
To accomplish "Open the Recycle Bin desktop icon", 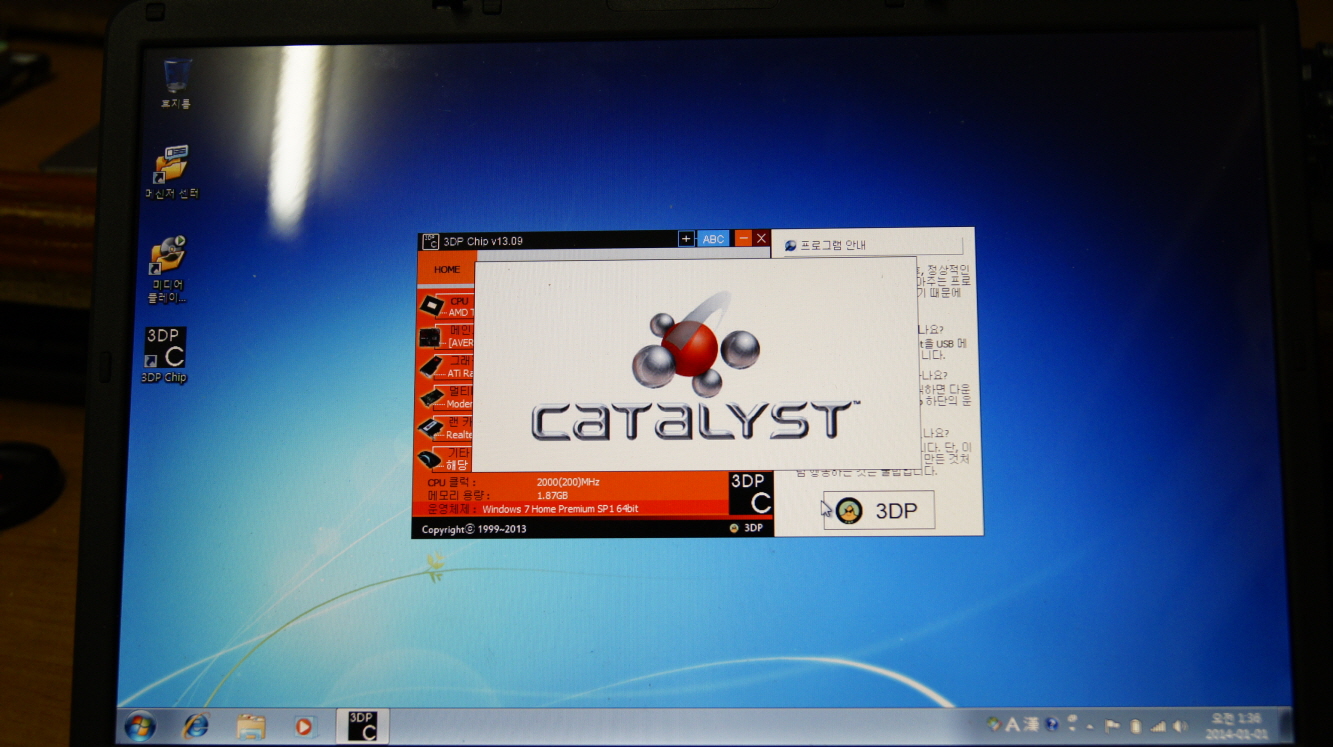I will click(176, 84).
